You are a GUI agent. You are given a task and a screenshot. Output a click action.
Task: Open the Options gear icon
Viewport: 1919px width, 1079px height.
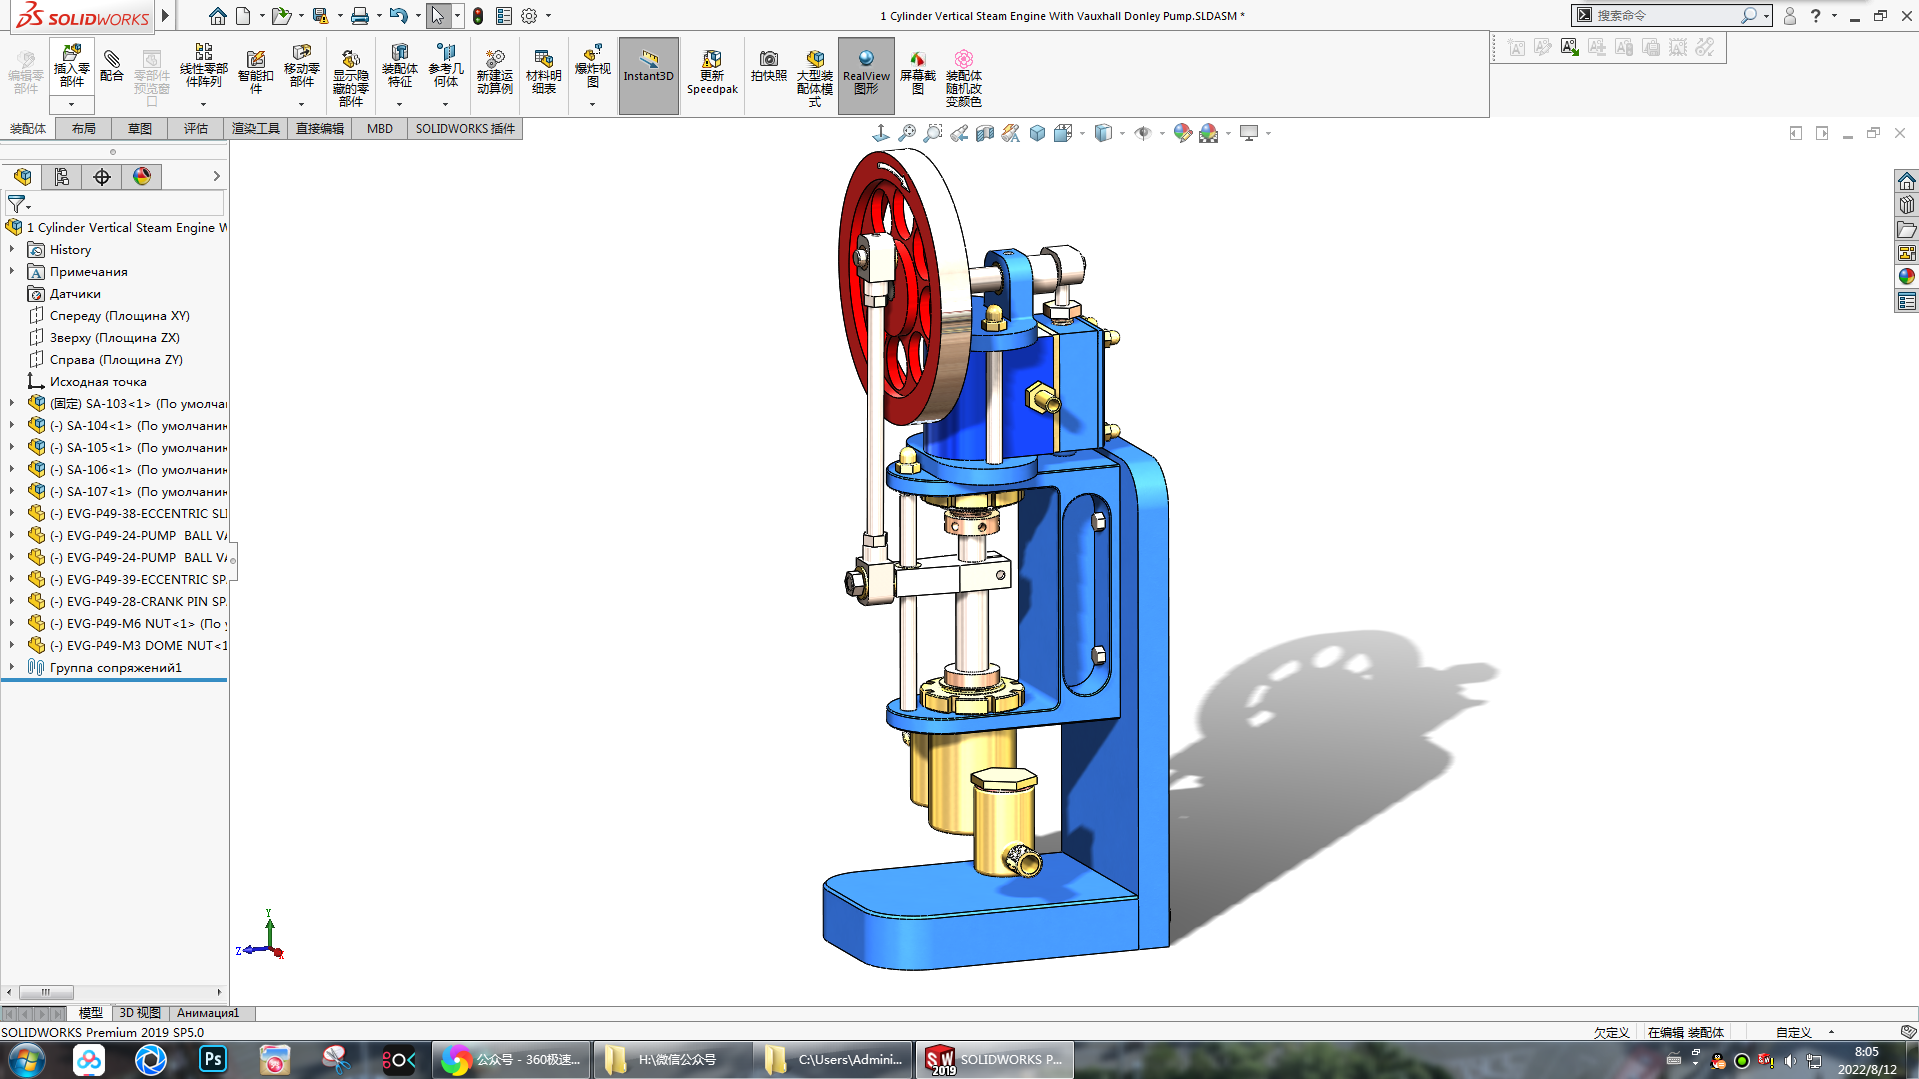pos(529,16)
